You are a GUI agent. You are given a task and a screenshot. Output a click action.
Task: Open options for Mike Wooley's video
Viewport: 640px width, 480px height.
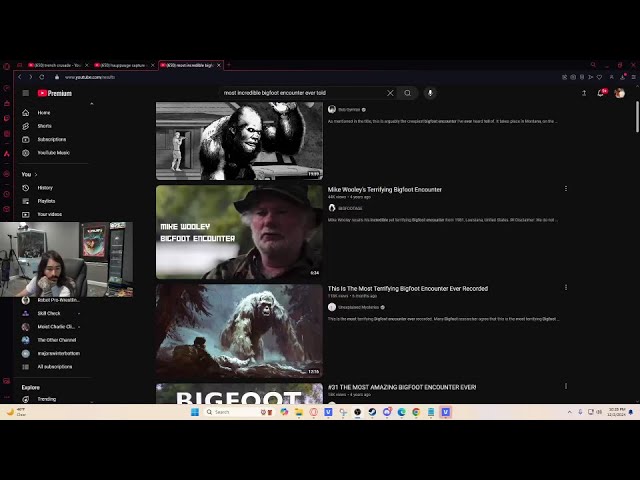coord(565,189)
